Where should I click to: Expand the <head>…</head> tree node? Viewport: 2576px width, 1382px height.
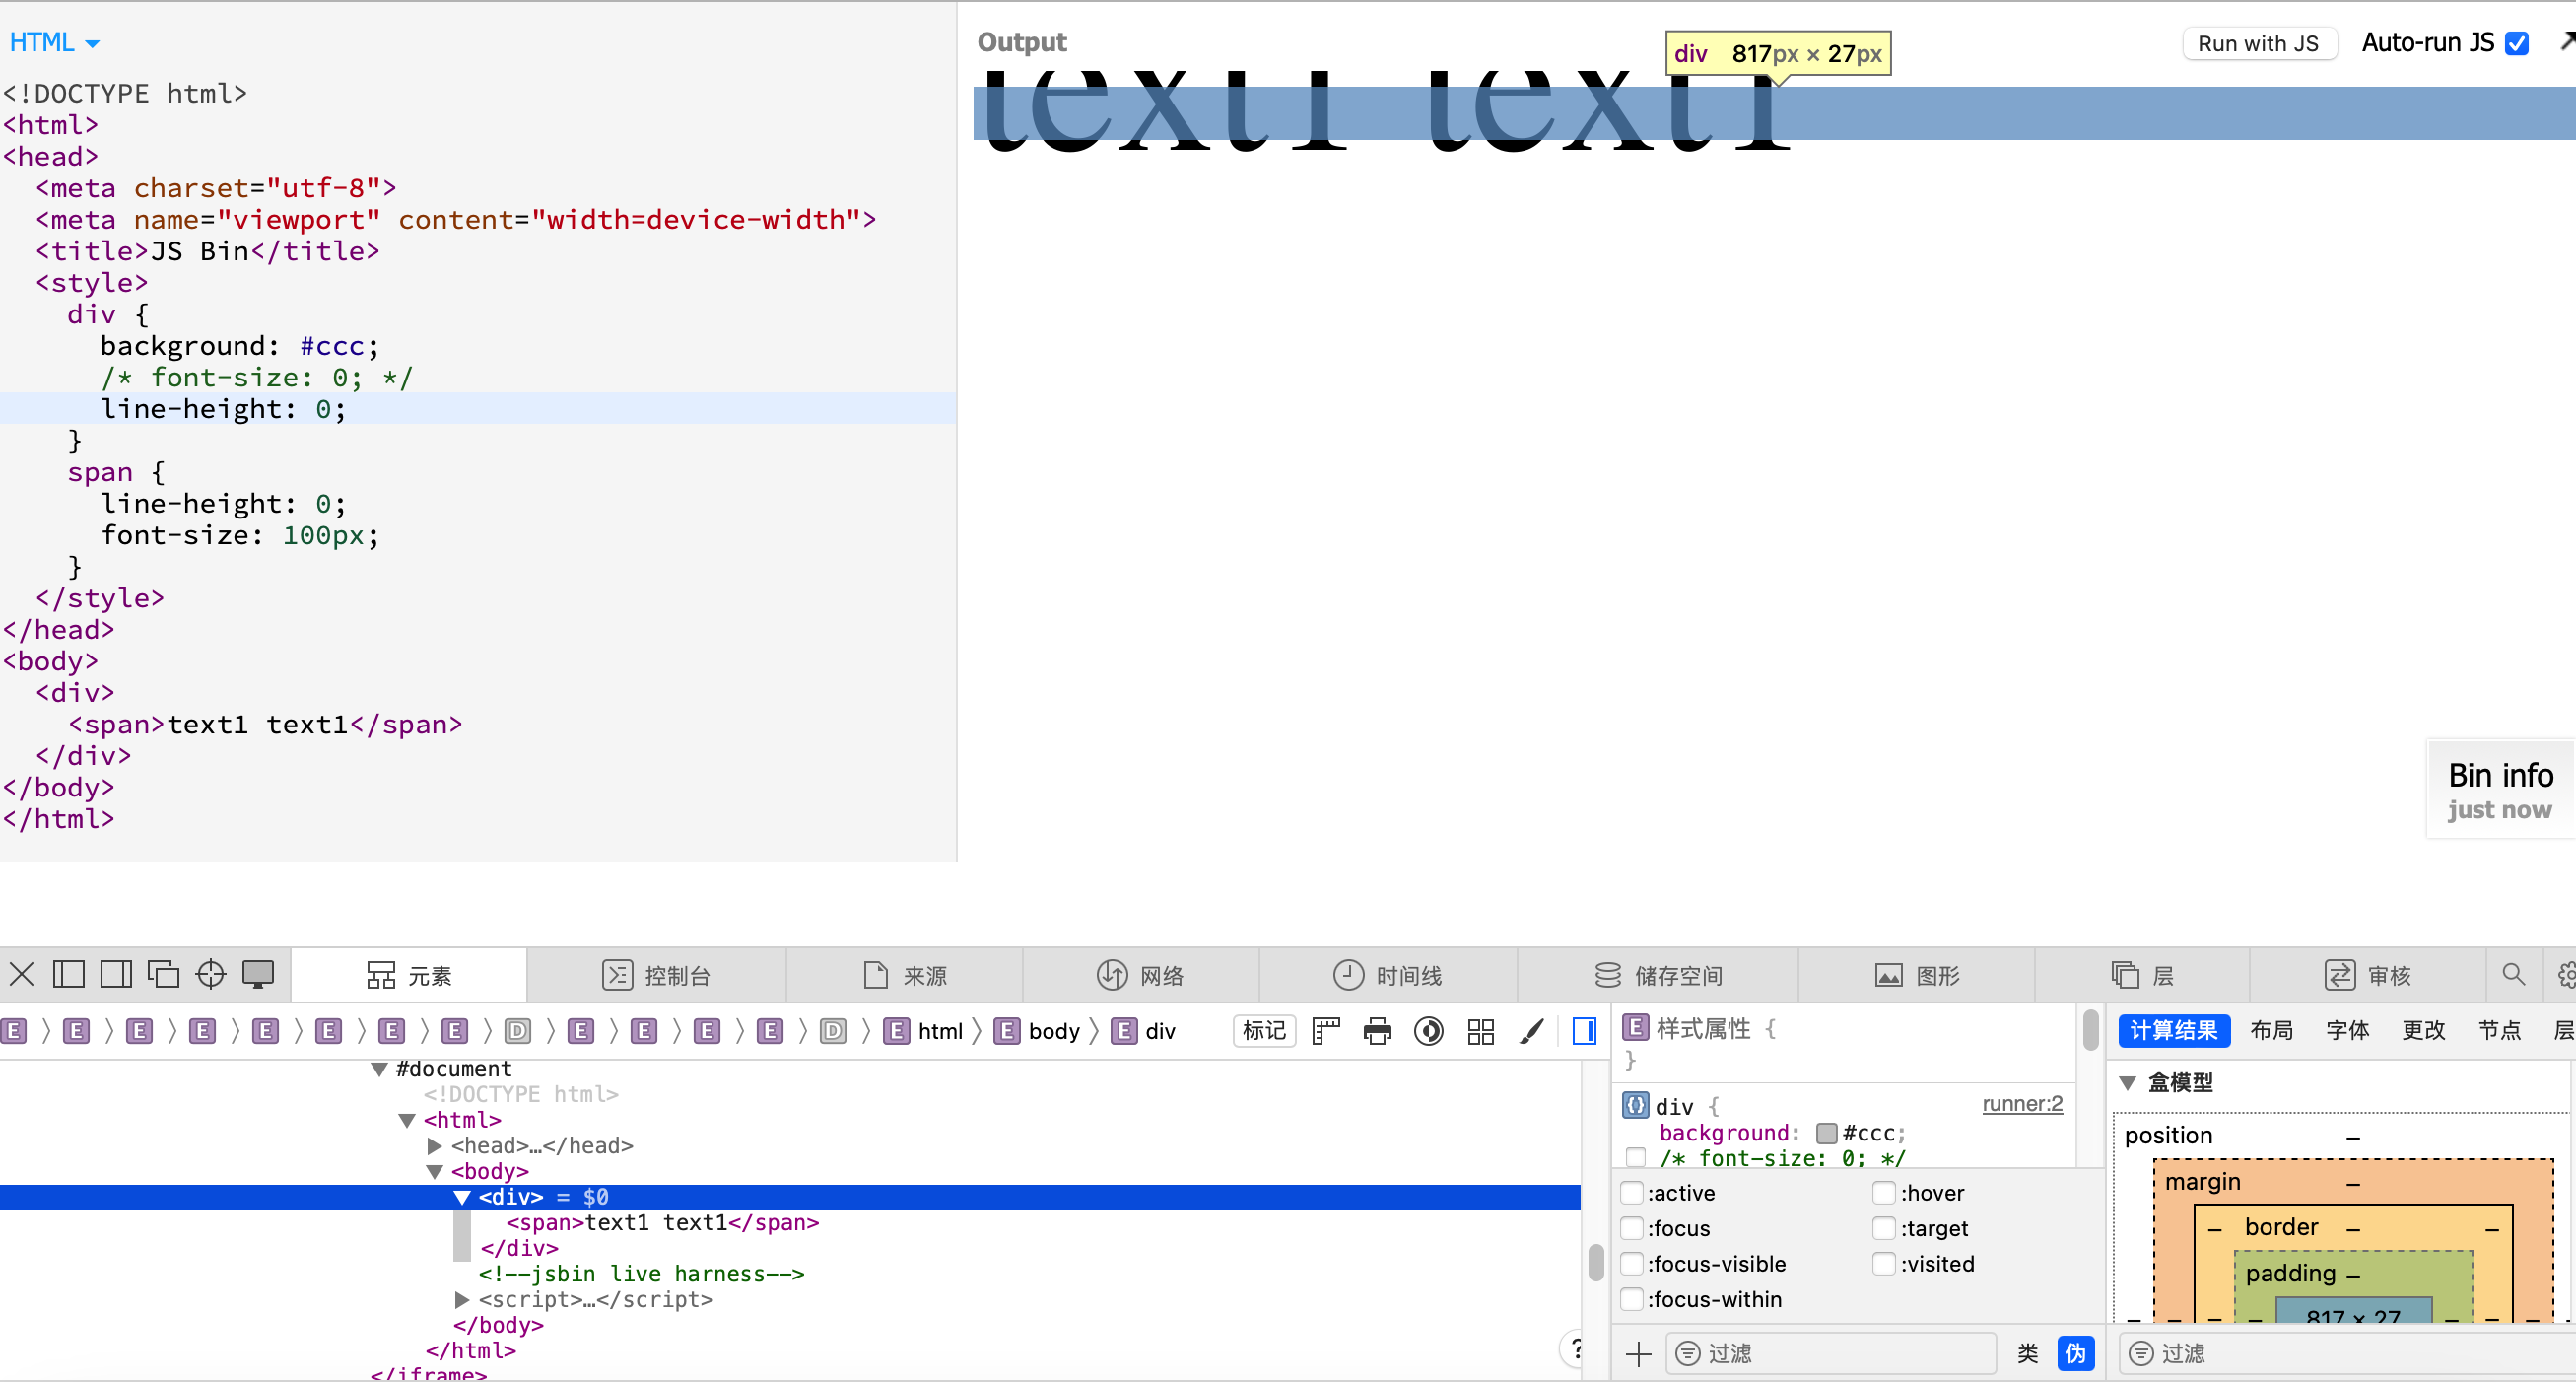pyautogui.click(x=437, y=1145)
